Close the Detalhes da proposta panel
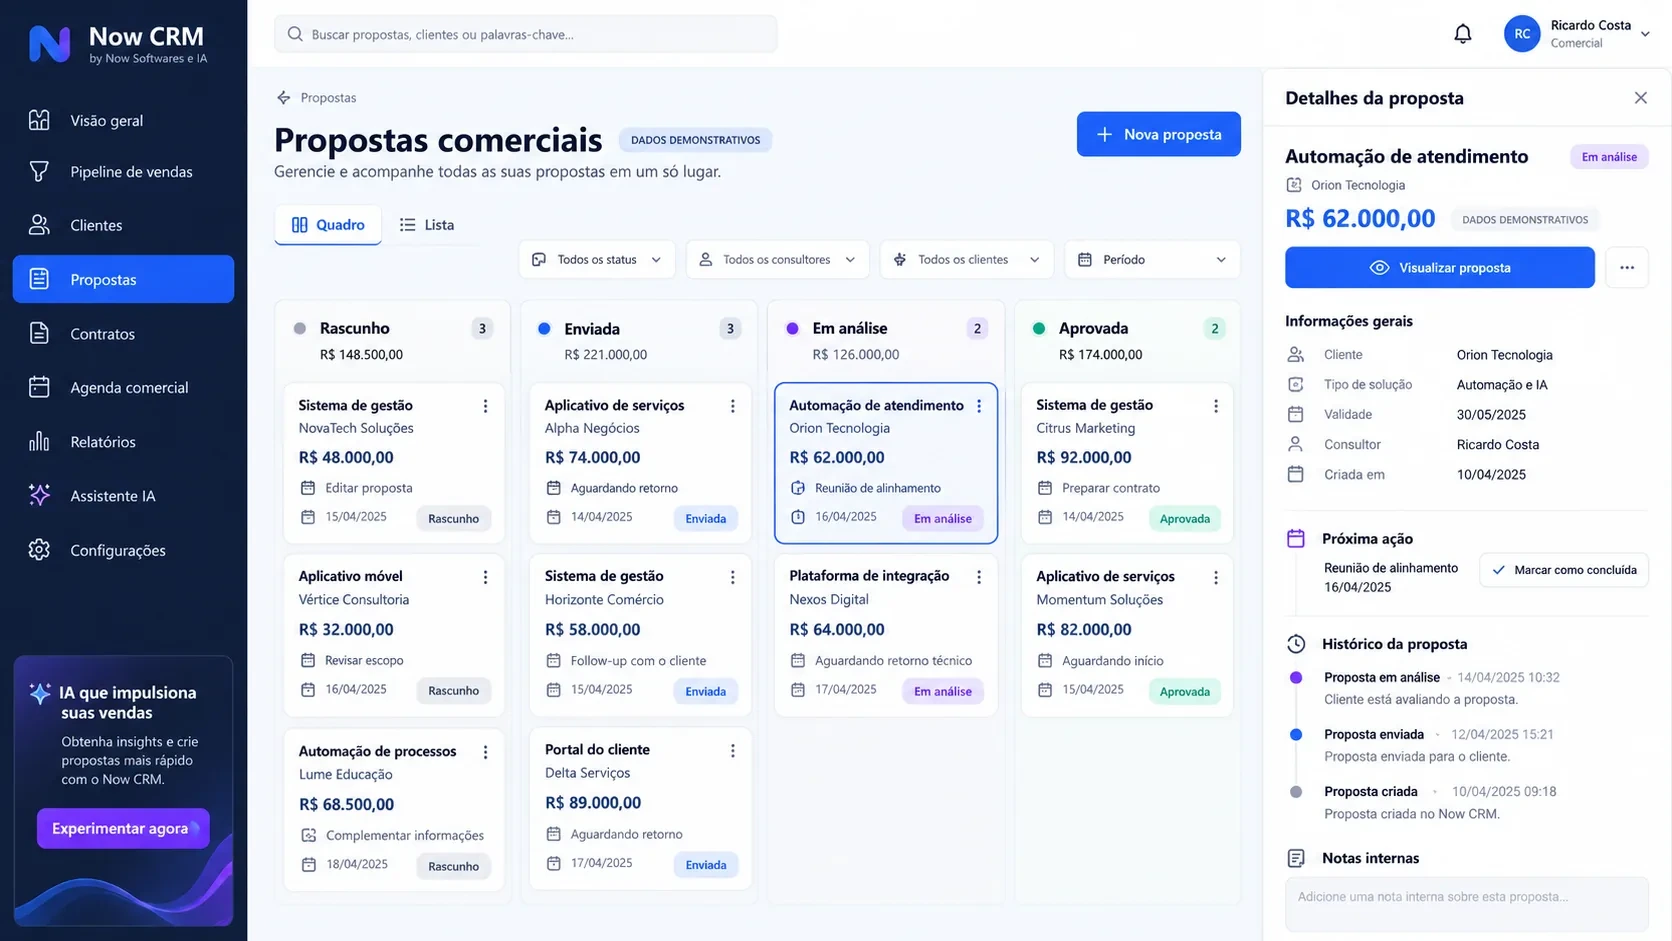The height and width of the screenshot is (941, 1672). click(x=1640, y=98)
